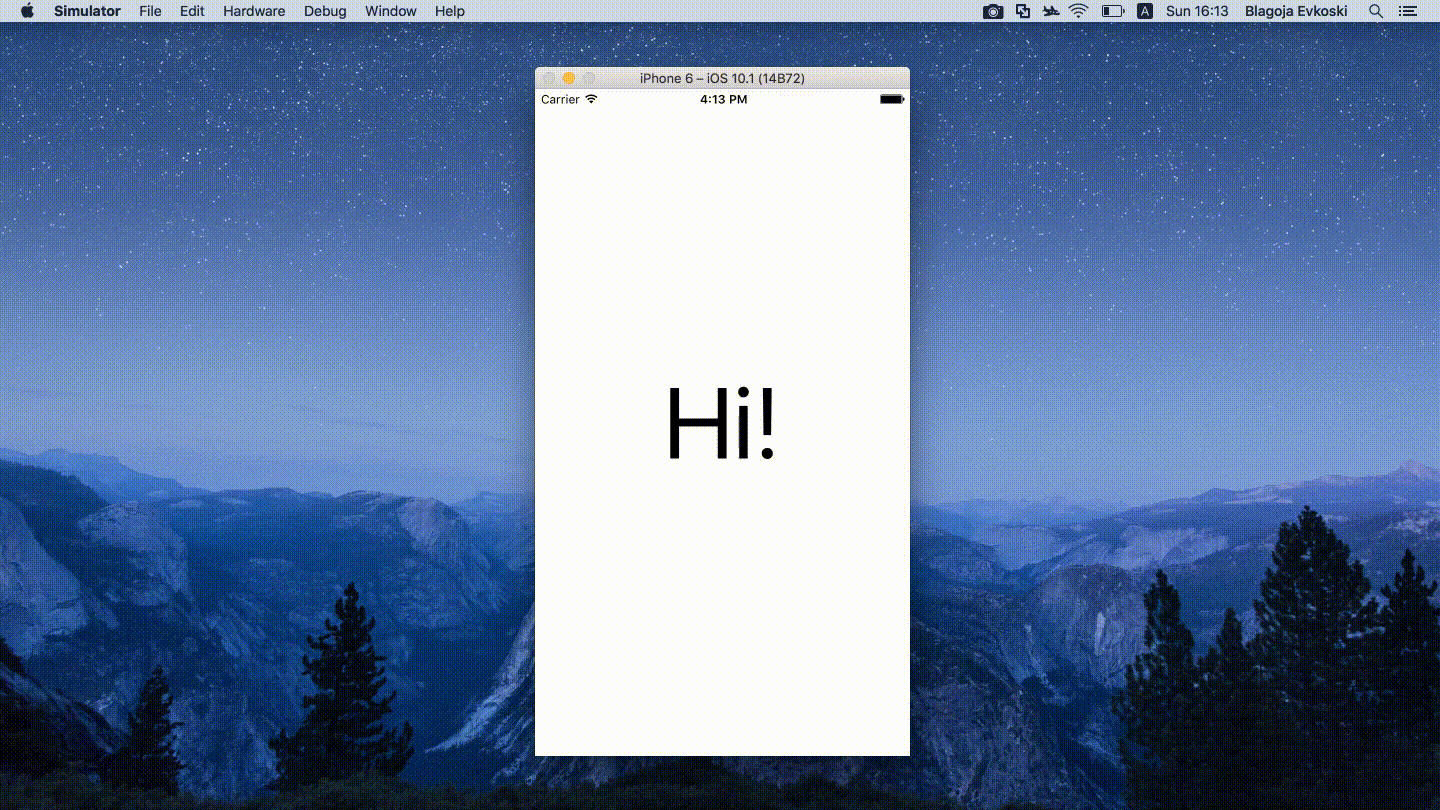Tap the simulator battery indicator
This screenshot has width=1440, height=810.
[892, 99]
